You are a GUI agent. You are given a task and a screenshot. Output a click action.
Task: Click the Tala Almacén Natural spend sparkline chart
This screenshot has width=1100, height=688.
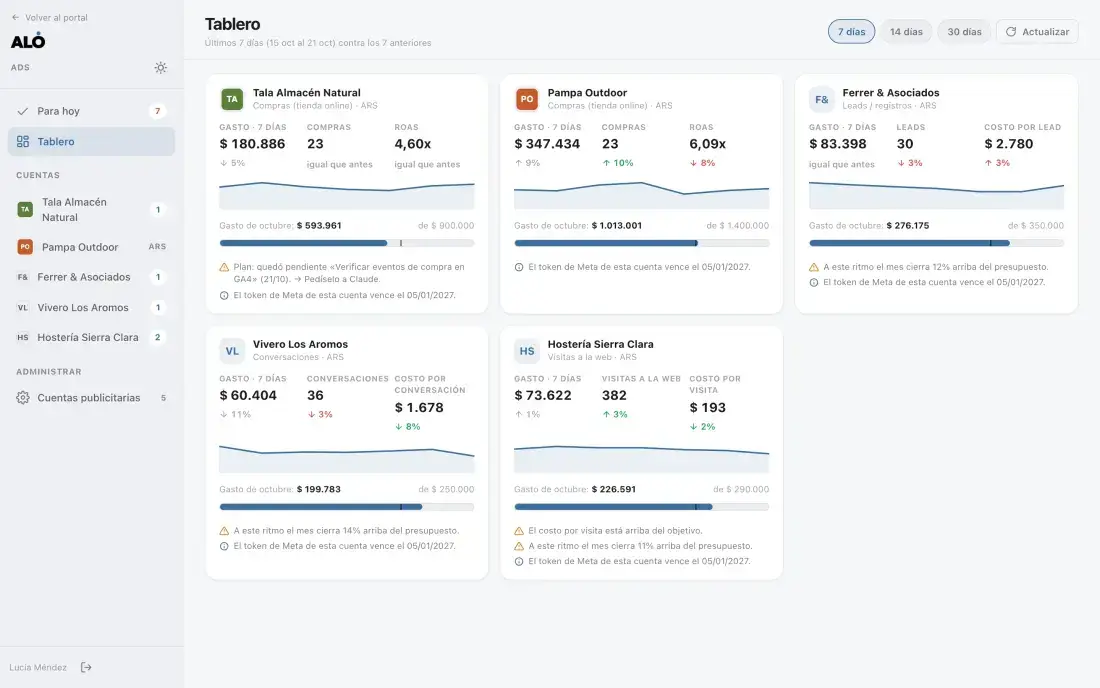pos(347,195)
